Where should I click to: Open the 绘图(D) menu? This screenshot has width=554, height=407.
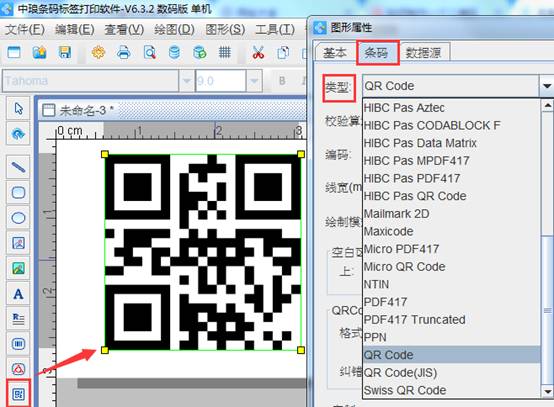pos(174,29)
